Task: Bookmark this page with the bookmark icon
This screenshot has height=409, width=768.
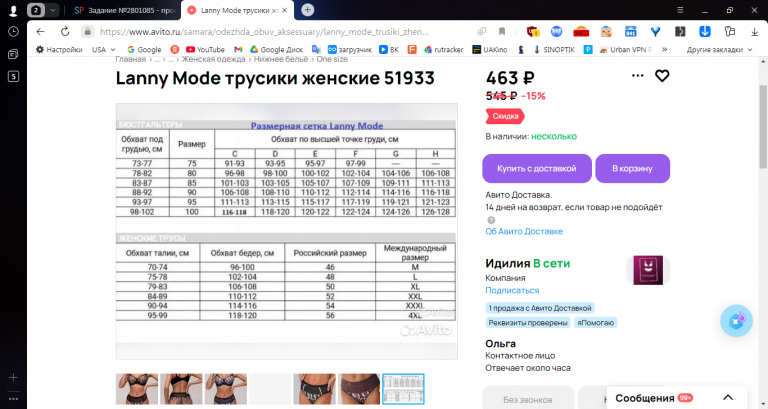Action: 502,32
